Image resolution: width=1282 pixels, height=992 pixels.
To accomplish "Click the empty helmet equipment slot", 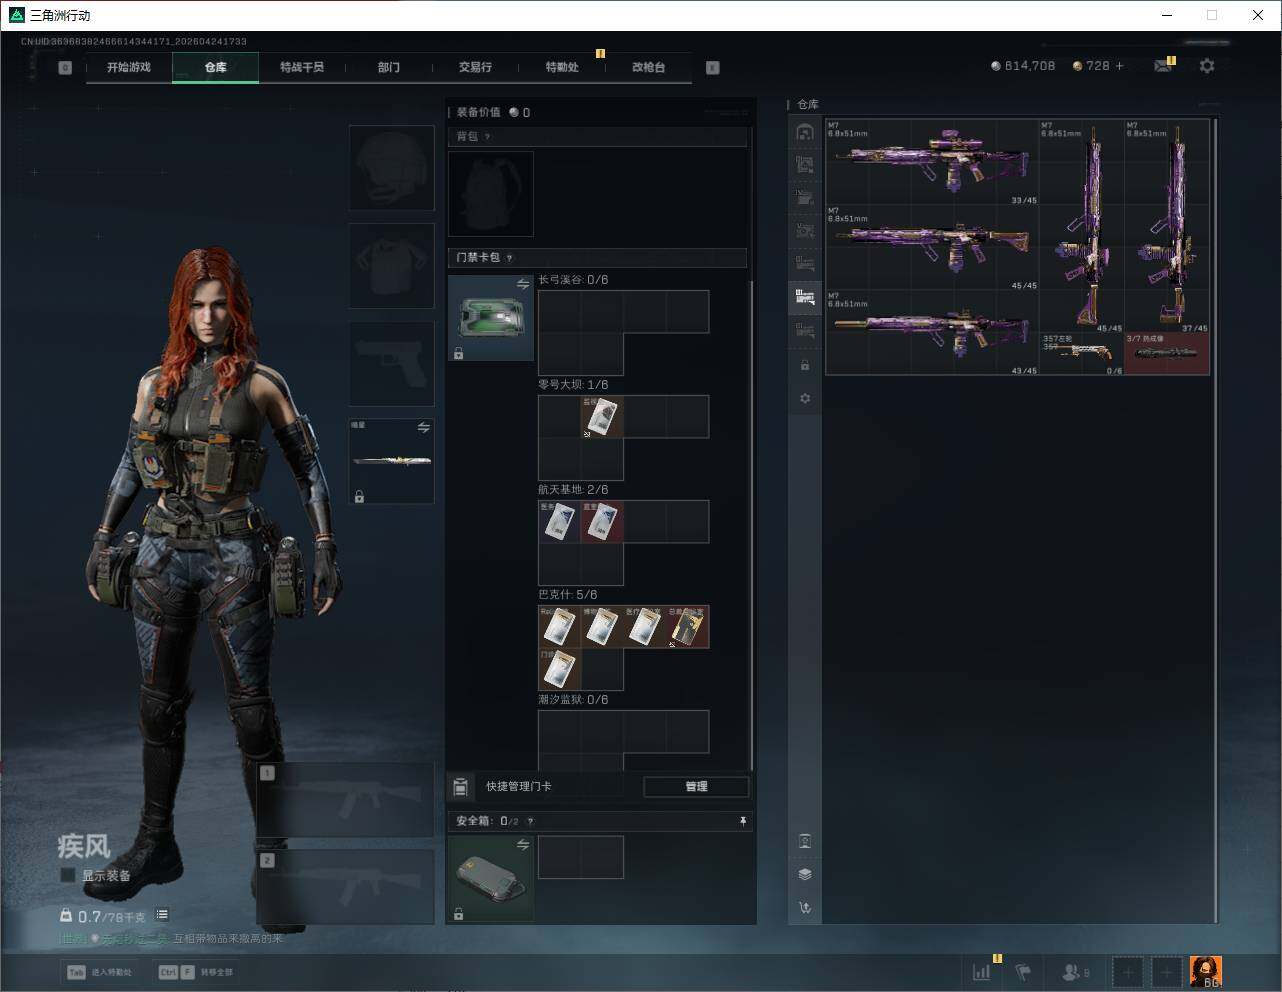I will tap(391, 168).
